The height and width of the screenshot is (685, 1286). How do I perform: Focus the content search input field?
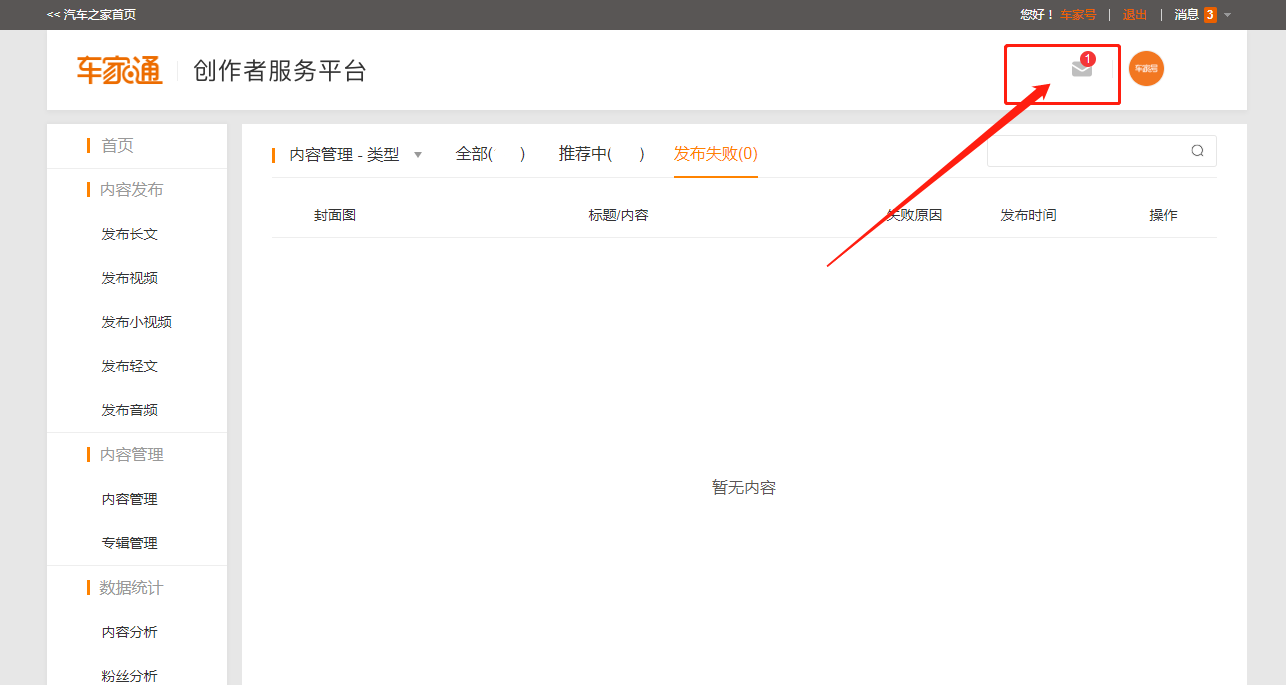1085,151
